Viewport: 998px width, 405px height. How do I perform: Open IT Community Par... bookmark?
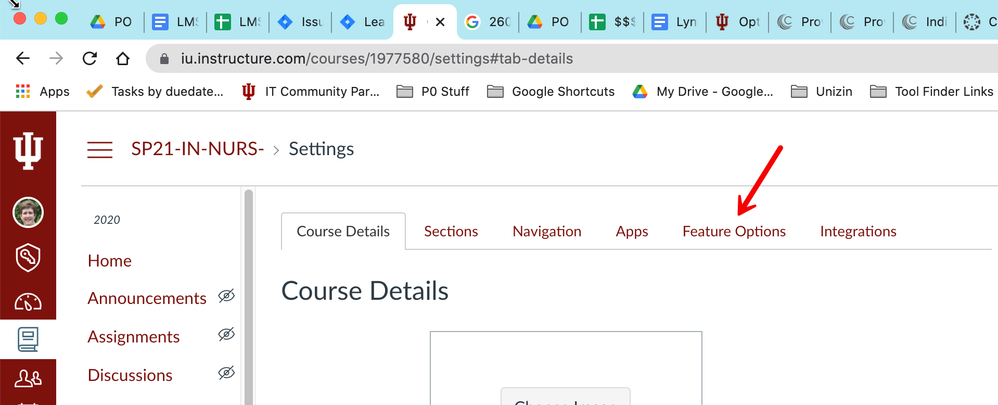pyautogui.click(x=311, y=92)
